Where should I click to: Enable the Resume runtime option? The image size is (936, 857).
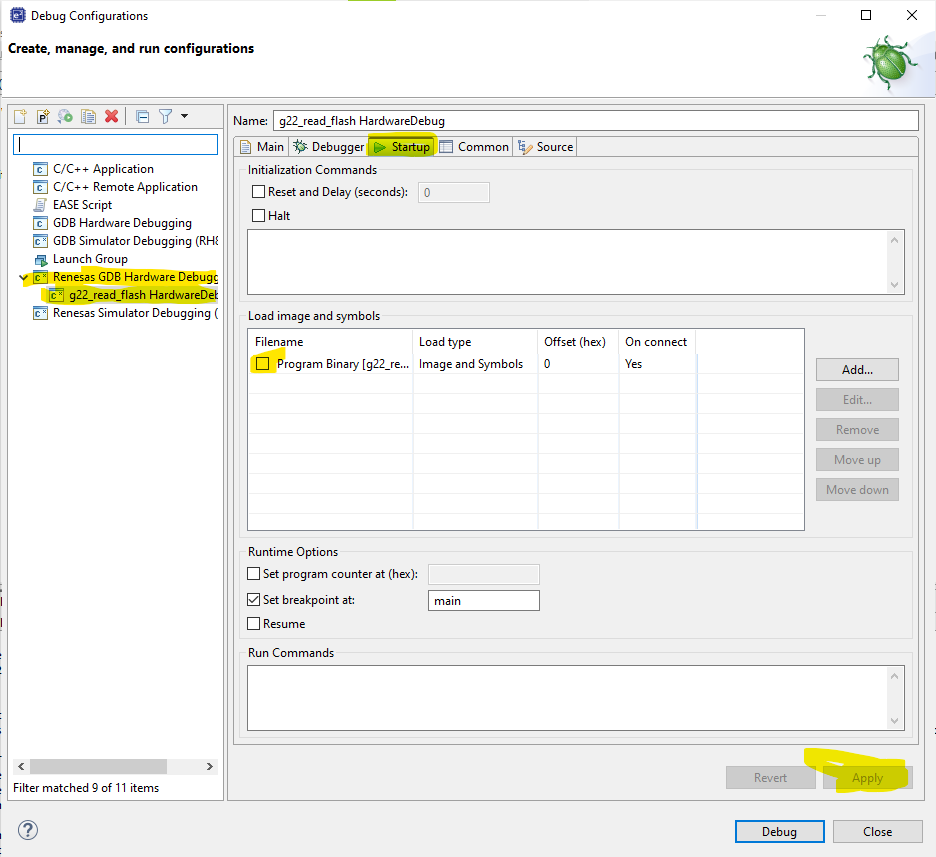click(253, 623)
